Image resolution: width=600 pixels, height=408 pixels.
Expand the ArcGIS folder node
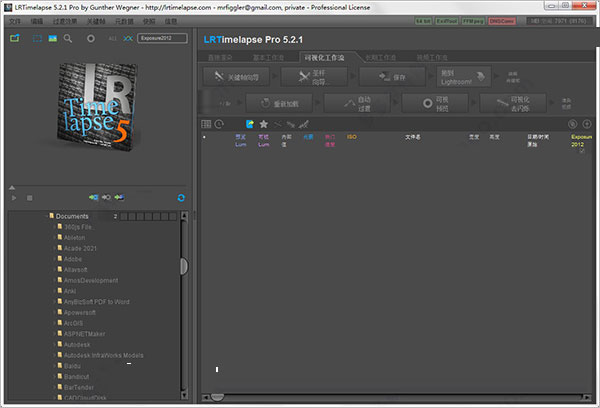pyautogui.click(x=54, y=323)
